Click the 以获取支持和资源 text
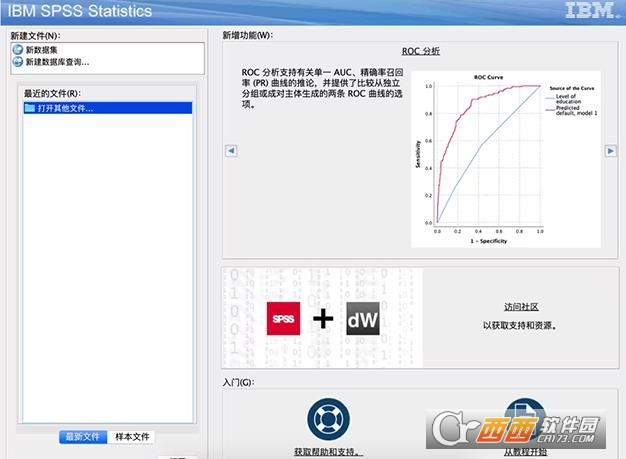This screenshot has width=626, height=459. pyautogui.click(x=520, y=326)
